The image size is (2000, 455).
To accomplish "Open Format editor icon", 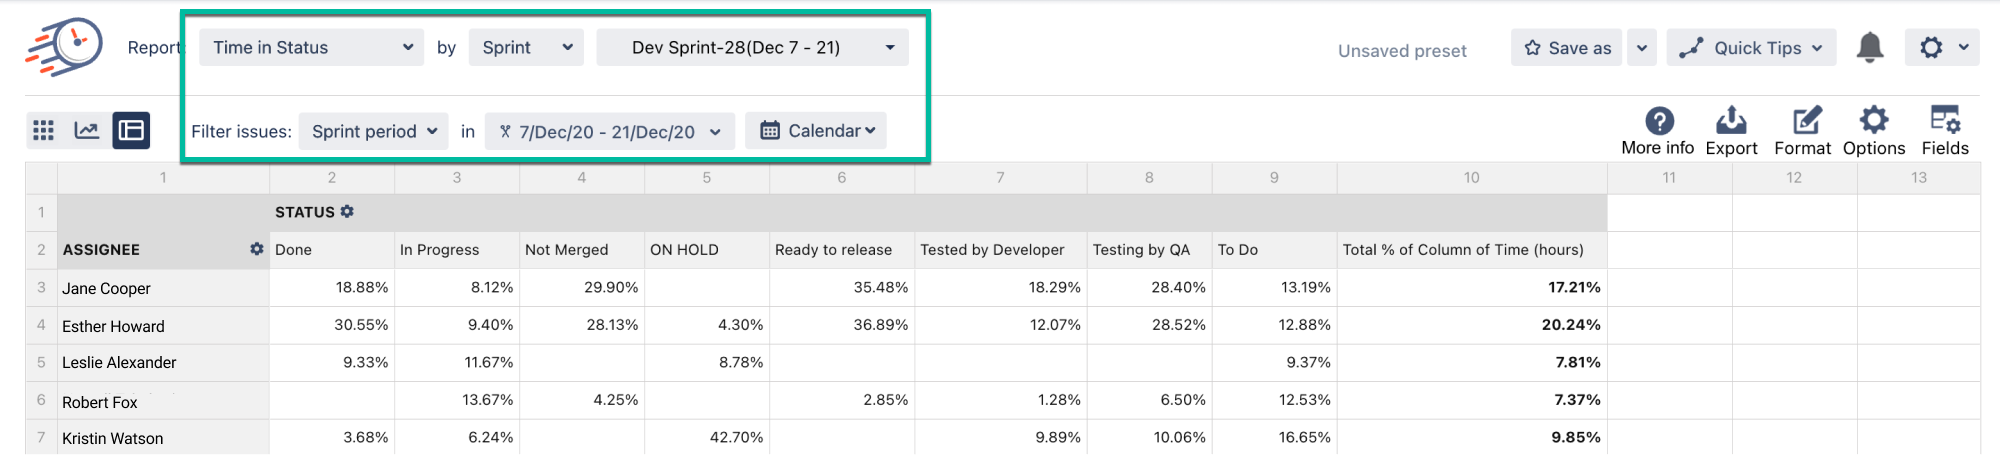I will [1804, 121].
